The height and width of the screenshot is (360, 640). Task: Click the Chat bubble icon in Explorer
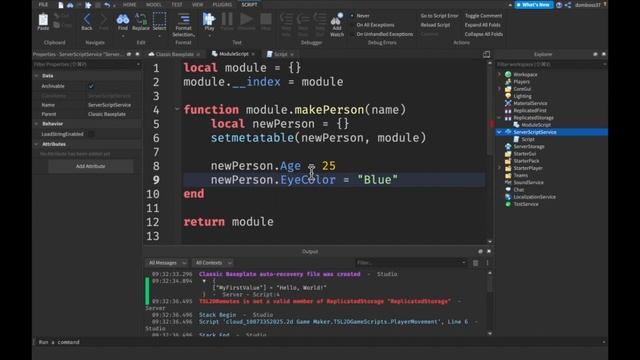508,189
